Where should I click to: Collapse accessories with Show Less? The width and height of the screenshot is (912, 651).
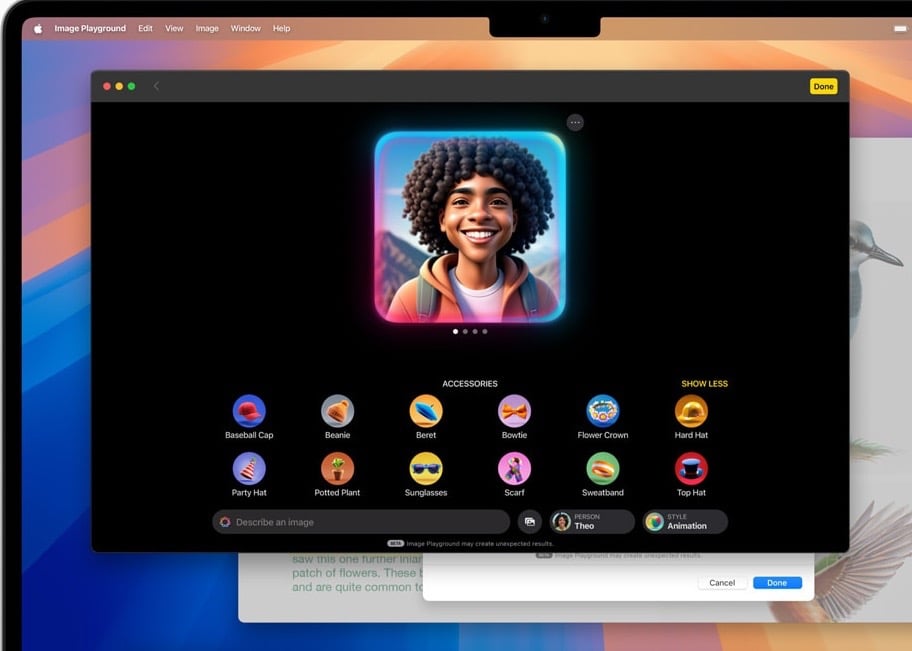704,383
